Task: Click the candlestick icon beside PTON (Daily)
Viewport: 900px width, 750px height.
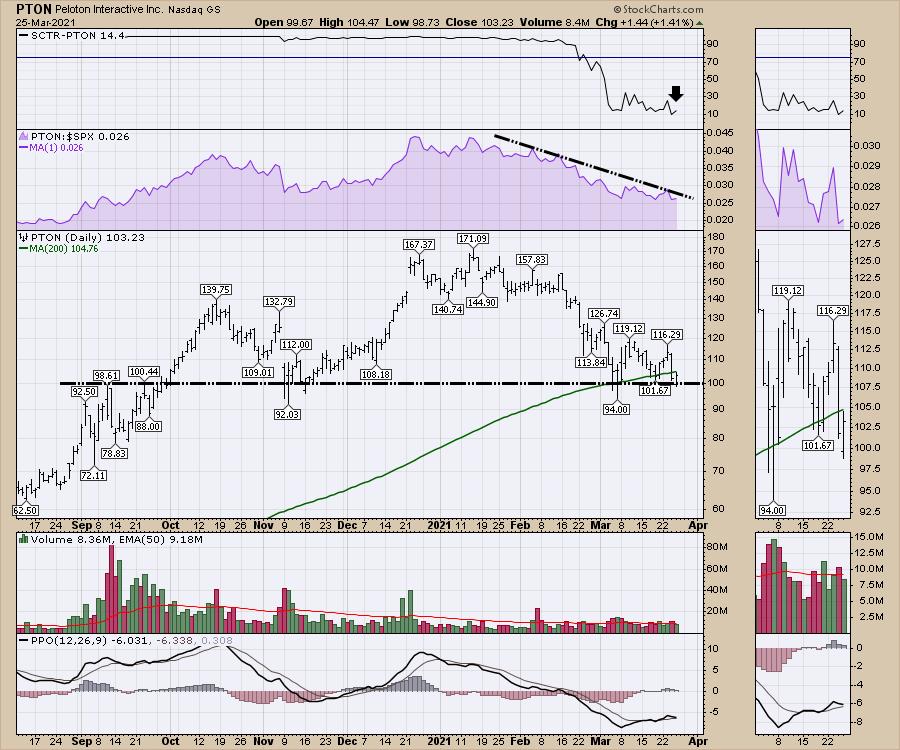Action: tap(22, 239)
